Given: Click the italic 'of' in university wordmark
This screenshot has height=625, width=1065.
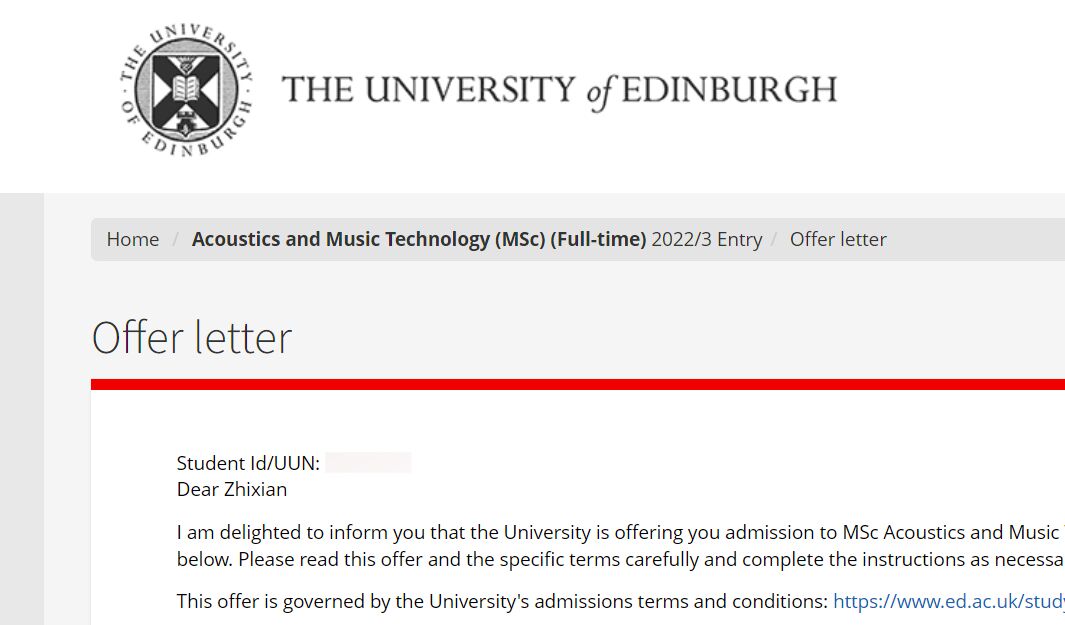Looking at the screenshot, I should tap(600, 92).
